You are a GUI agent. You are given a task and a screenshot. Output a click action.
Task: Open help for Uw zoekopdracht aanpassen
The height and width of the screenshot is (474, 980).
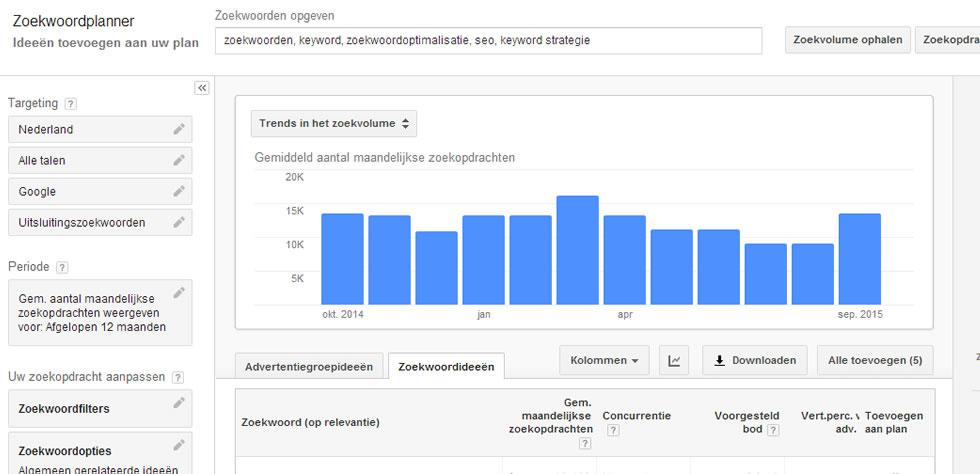coord(178,377)
